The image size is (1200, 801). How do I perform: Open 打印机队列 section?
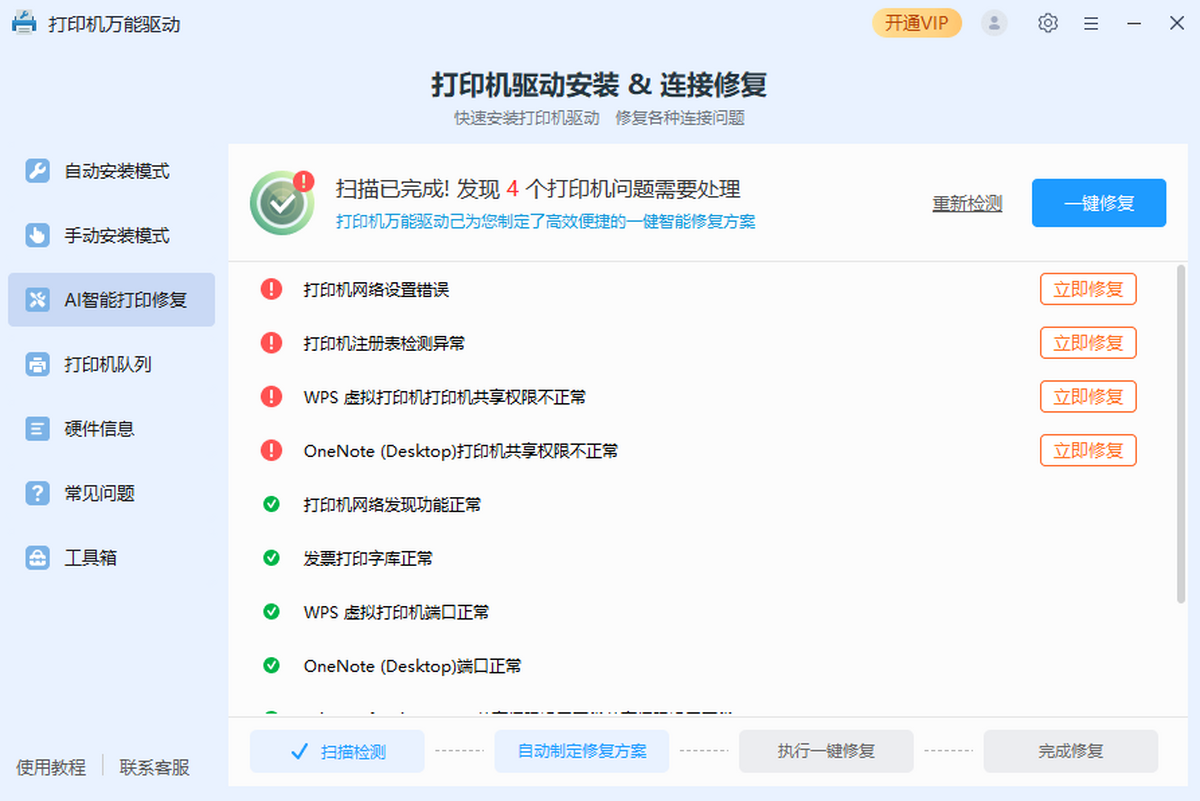point(111,364)
